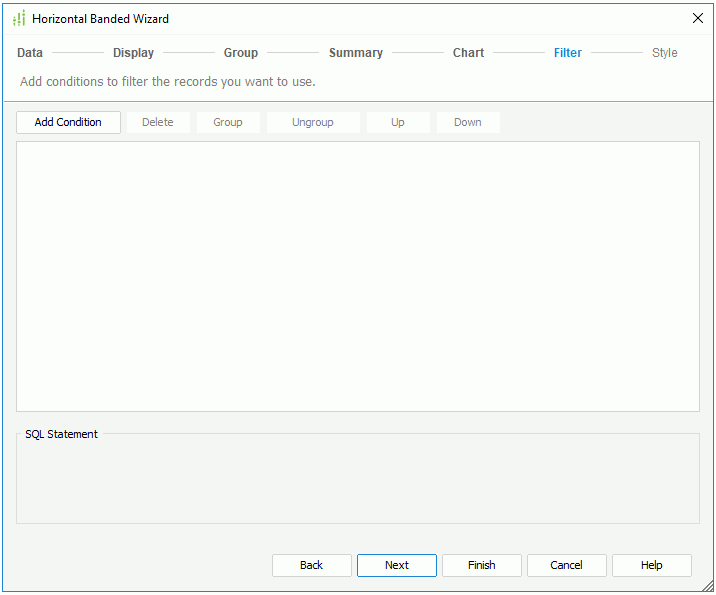The width and height of the screenshot is (716, 595).
Task: Click the 'Horizontal Banded Wizard' title text
Action: pos(100,19)
